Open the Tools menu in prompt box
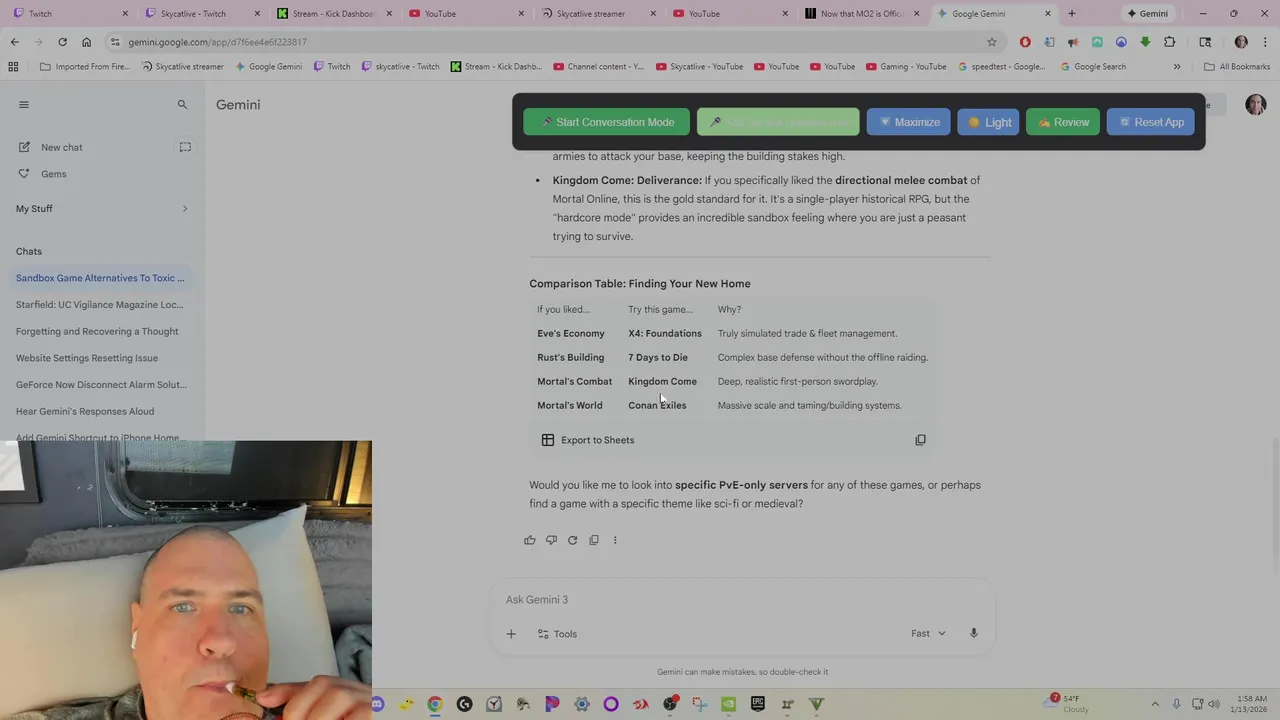This screenshot has width=1280, height=720. click(556, 634)
